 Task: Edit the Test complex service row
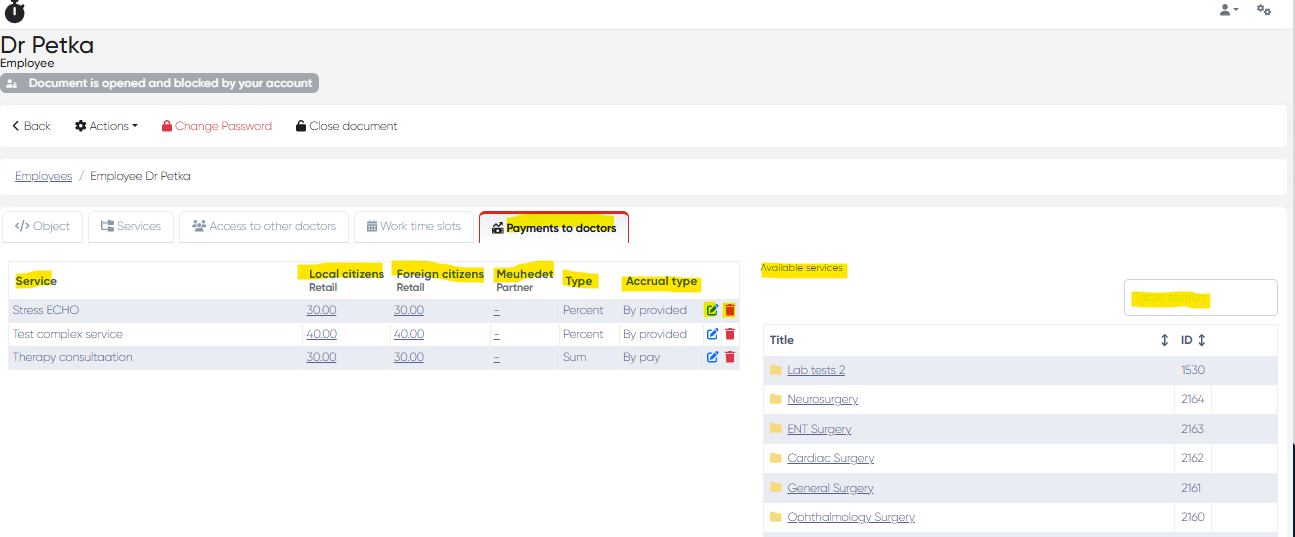713,334
